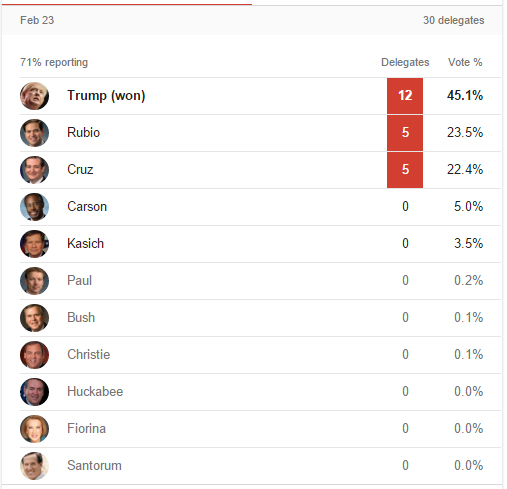
Task: Click the Delegates column header
Action: click(x=405, y=62)
